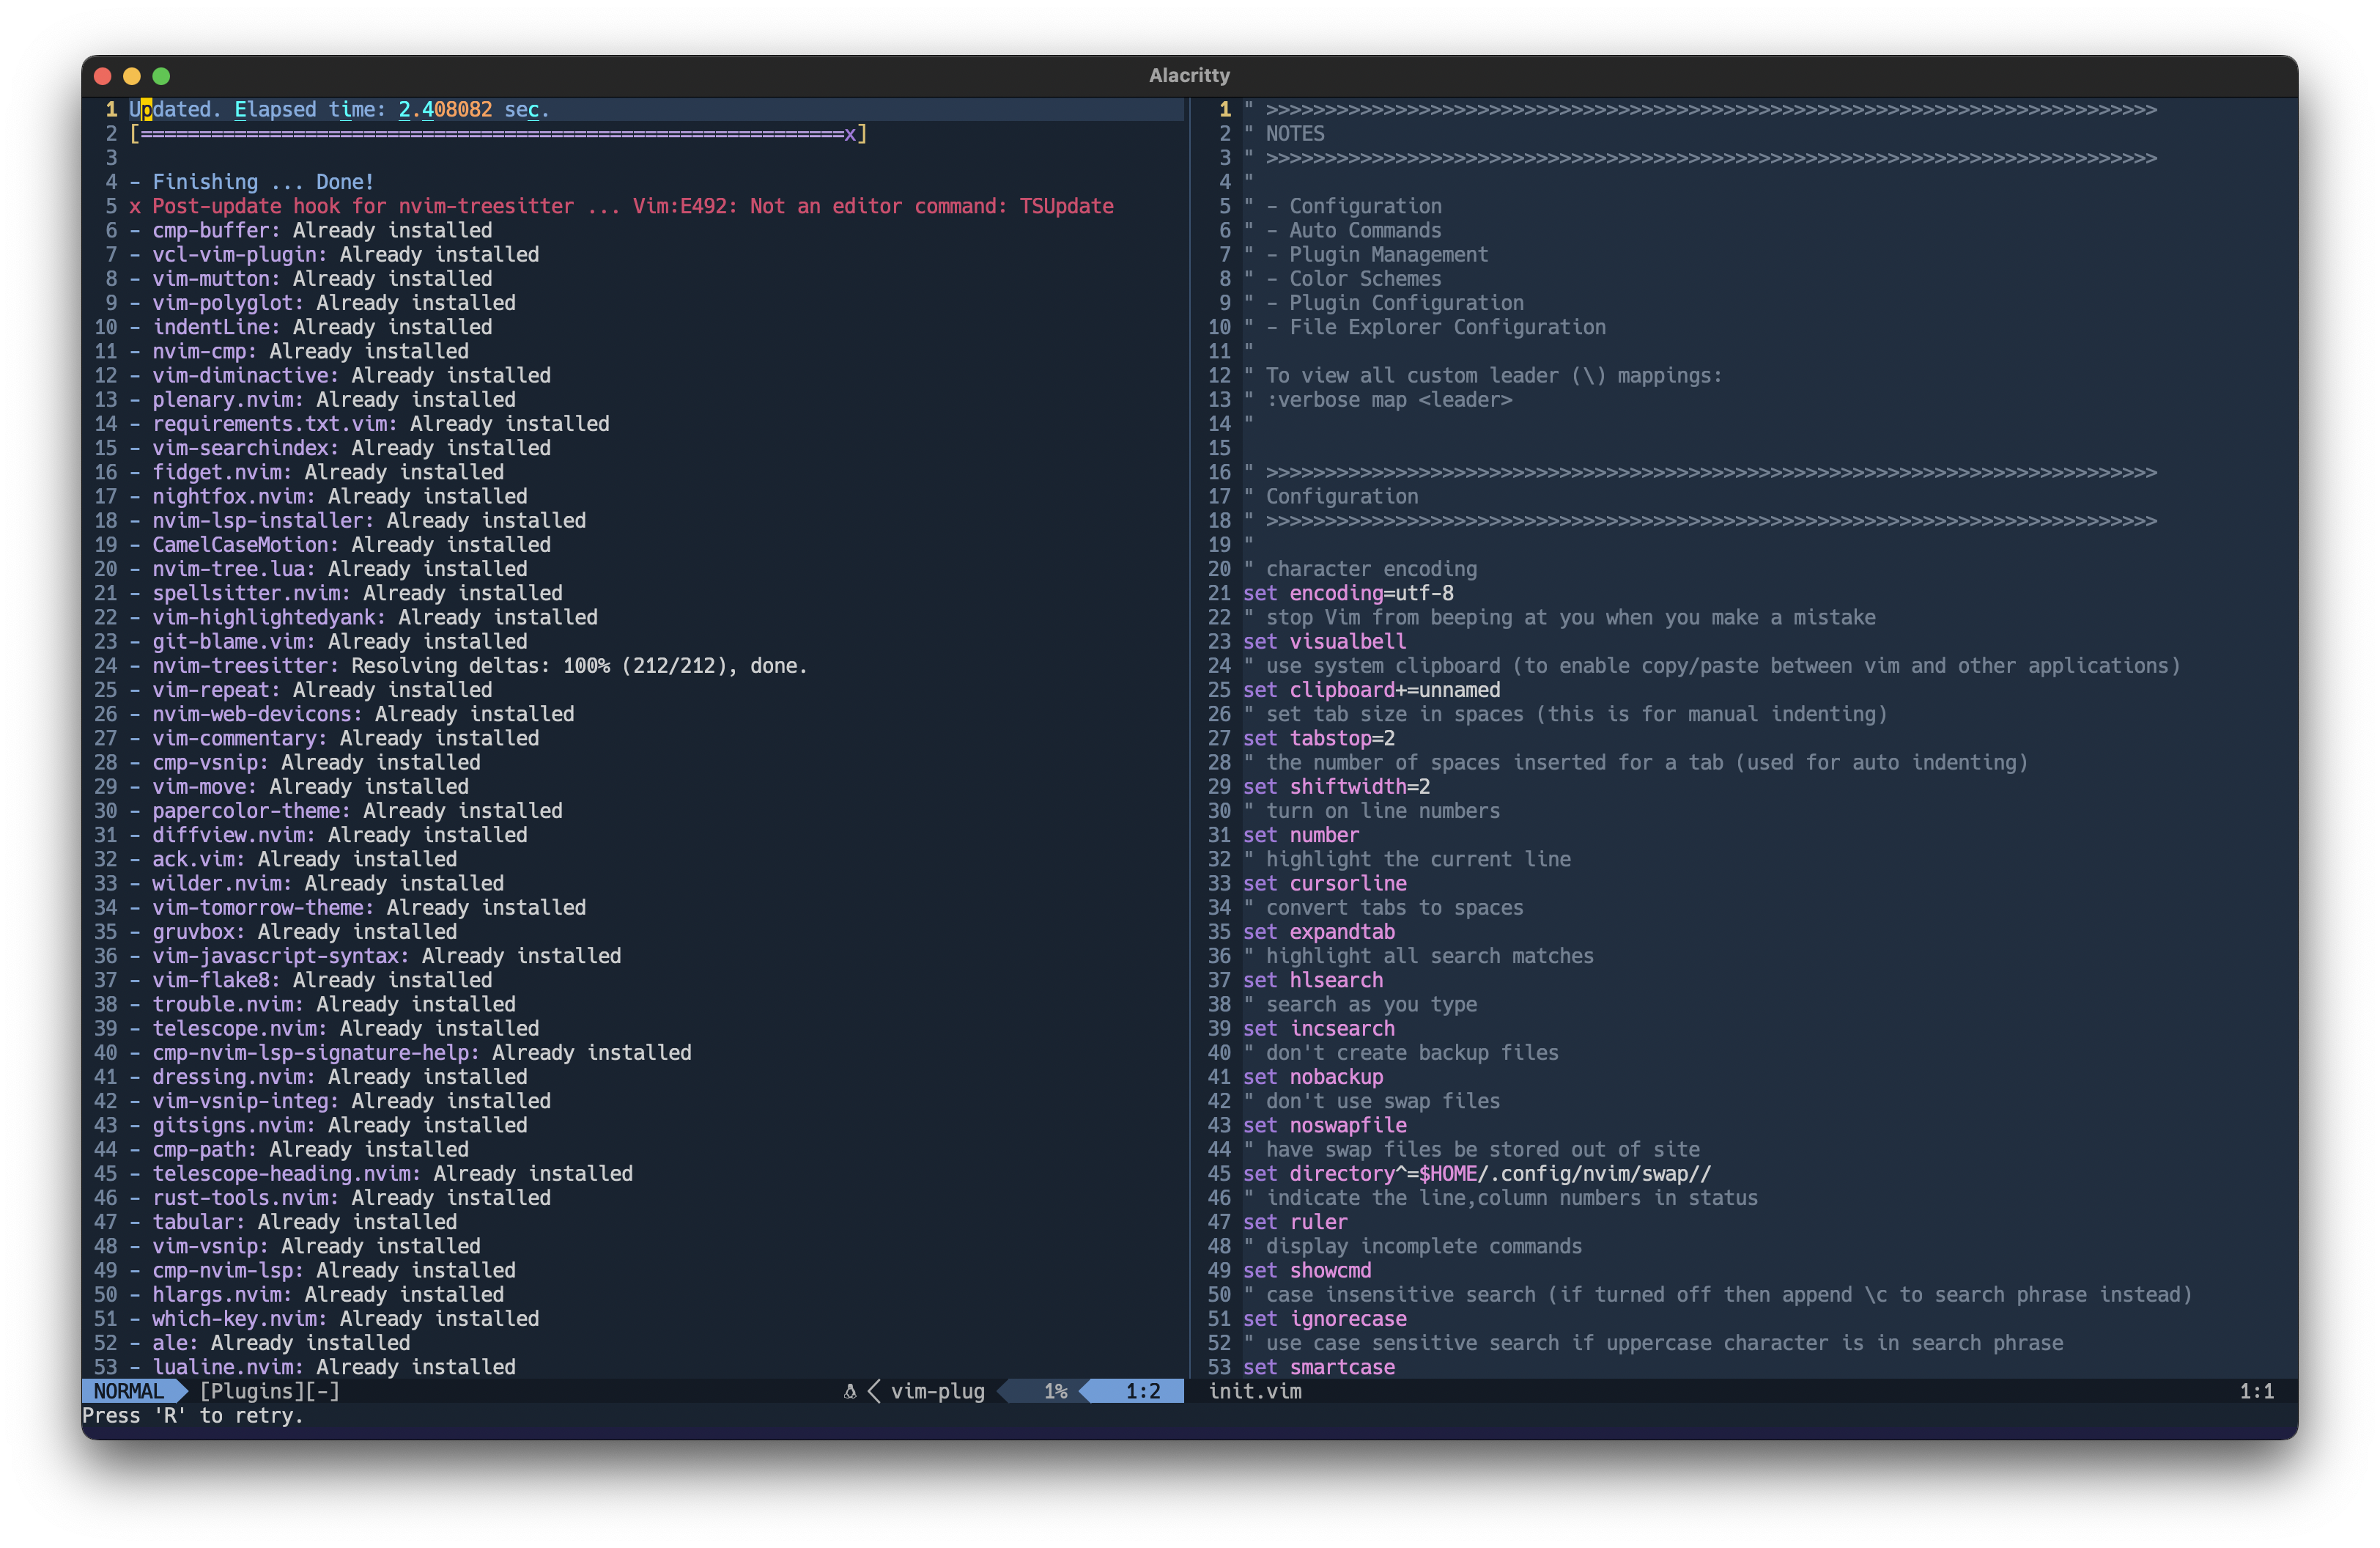
Task: Click the "set smartcase" line
Action: [x=1318, y=1367]
